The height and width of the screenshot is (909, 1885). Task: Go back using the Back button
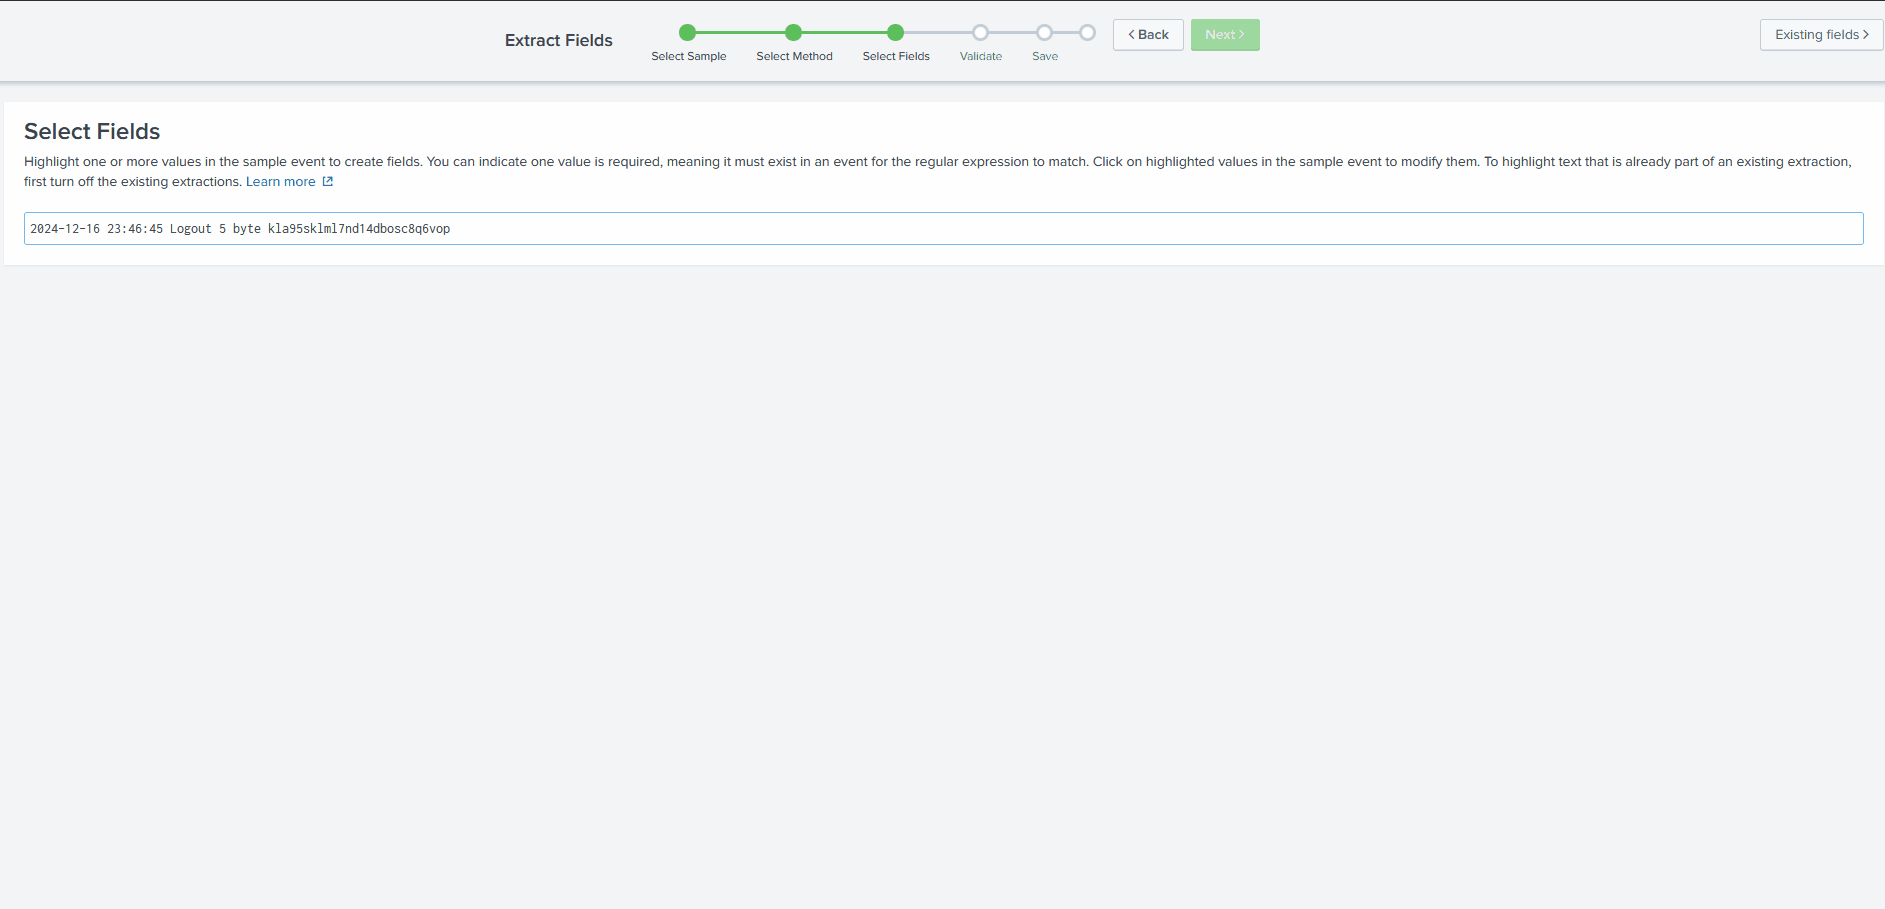pos(1147,34)
